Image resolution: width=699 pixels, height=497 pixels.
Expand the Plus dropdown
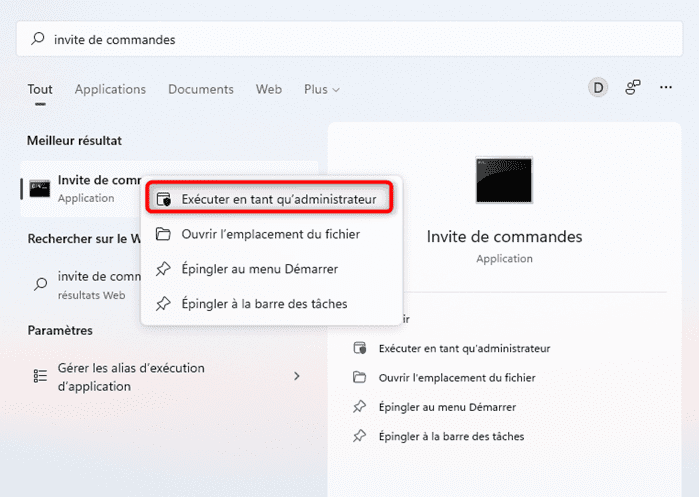322,89
